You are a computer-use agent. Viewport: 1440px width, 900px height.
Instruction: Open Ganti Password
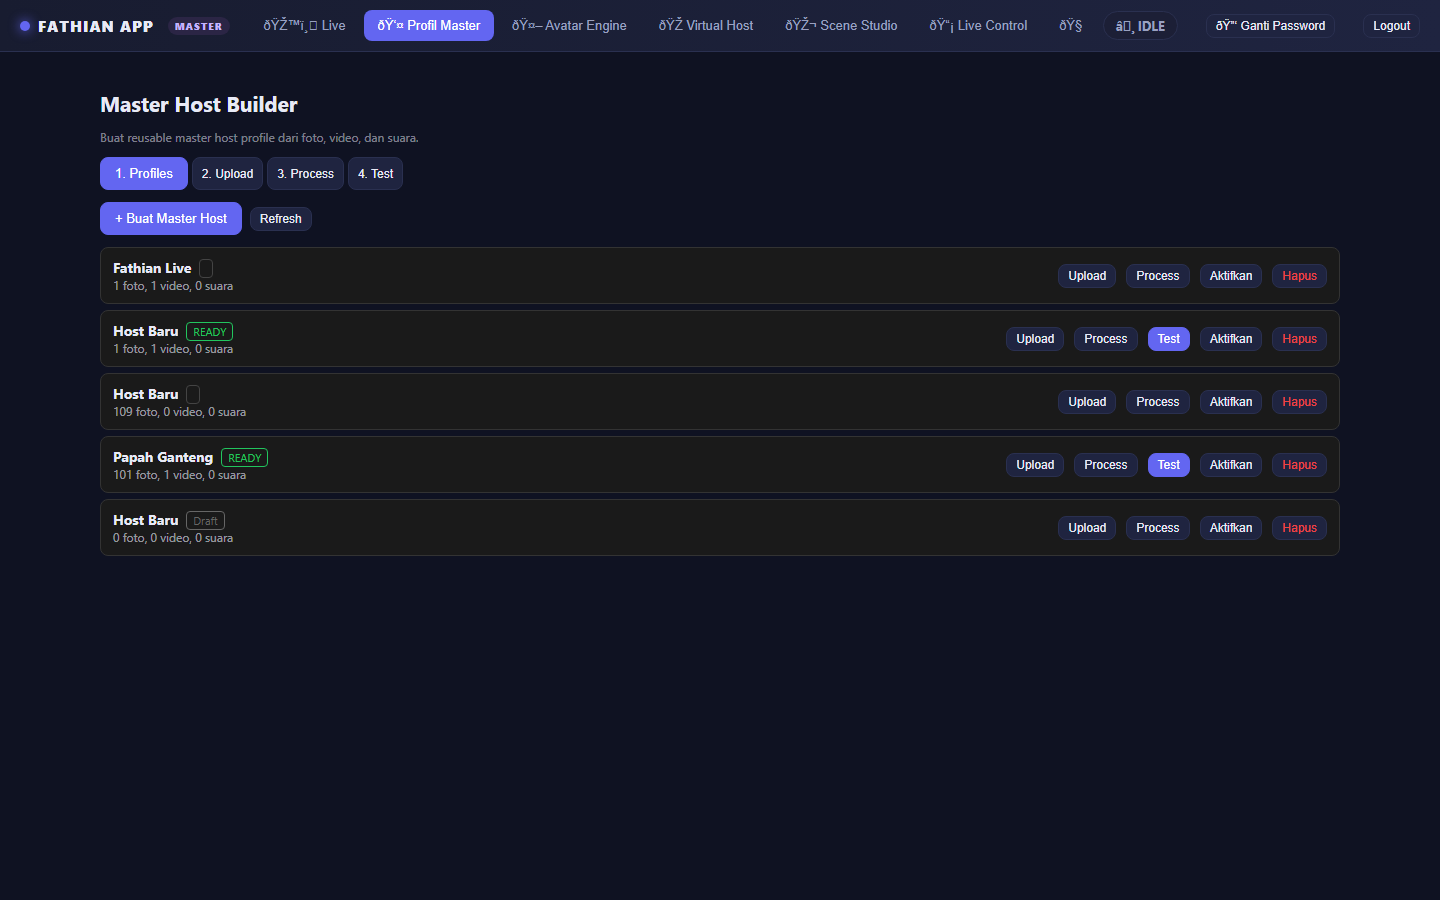point(1270,26)
